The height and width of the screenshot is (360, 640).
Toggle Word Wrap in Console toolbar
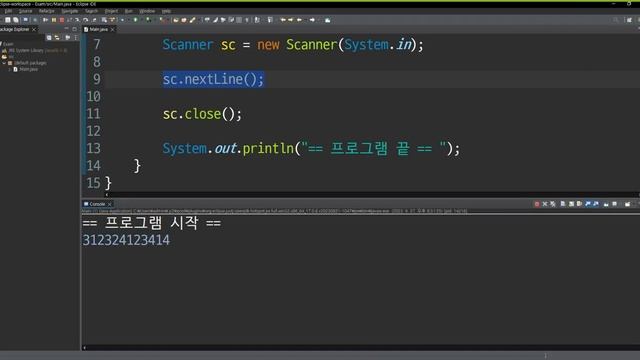pyautogui.click(x=579, y=204)
